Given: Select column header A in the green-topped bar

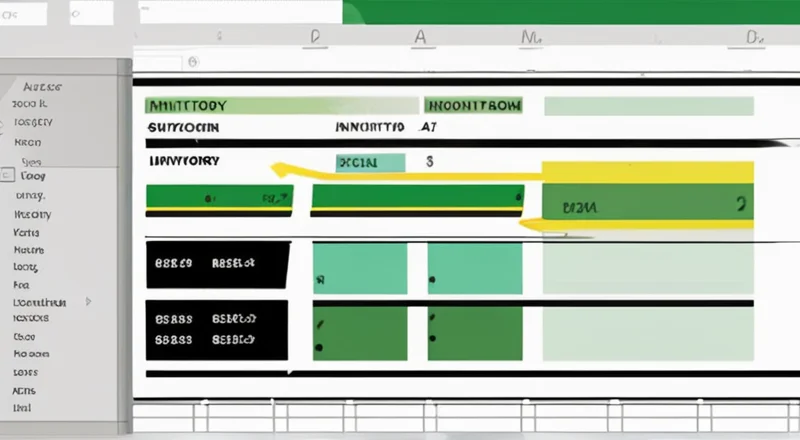Looking at the screenshot, I should 421,36.
